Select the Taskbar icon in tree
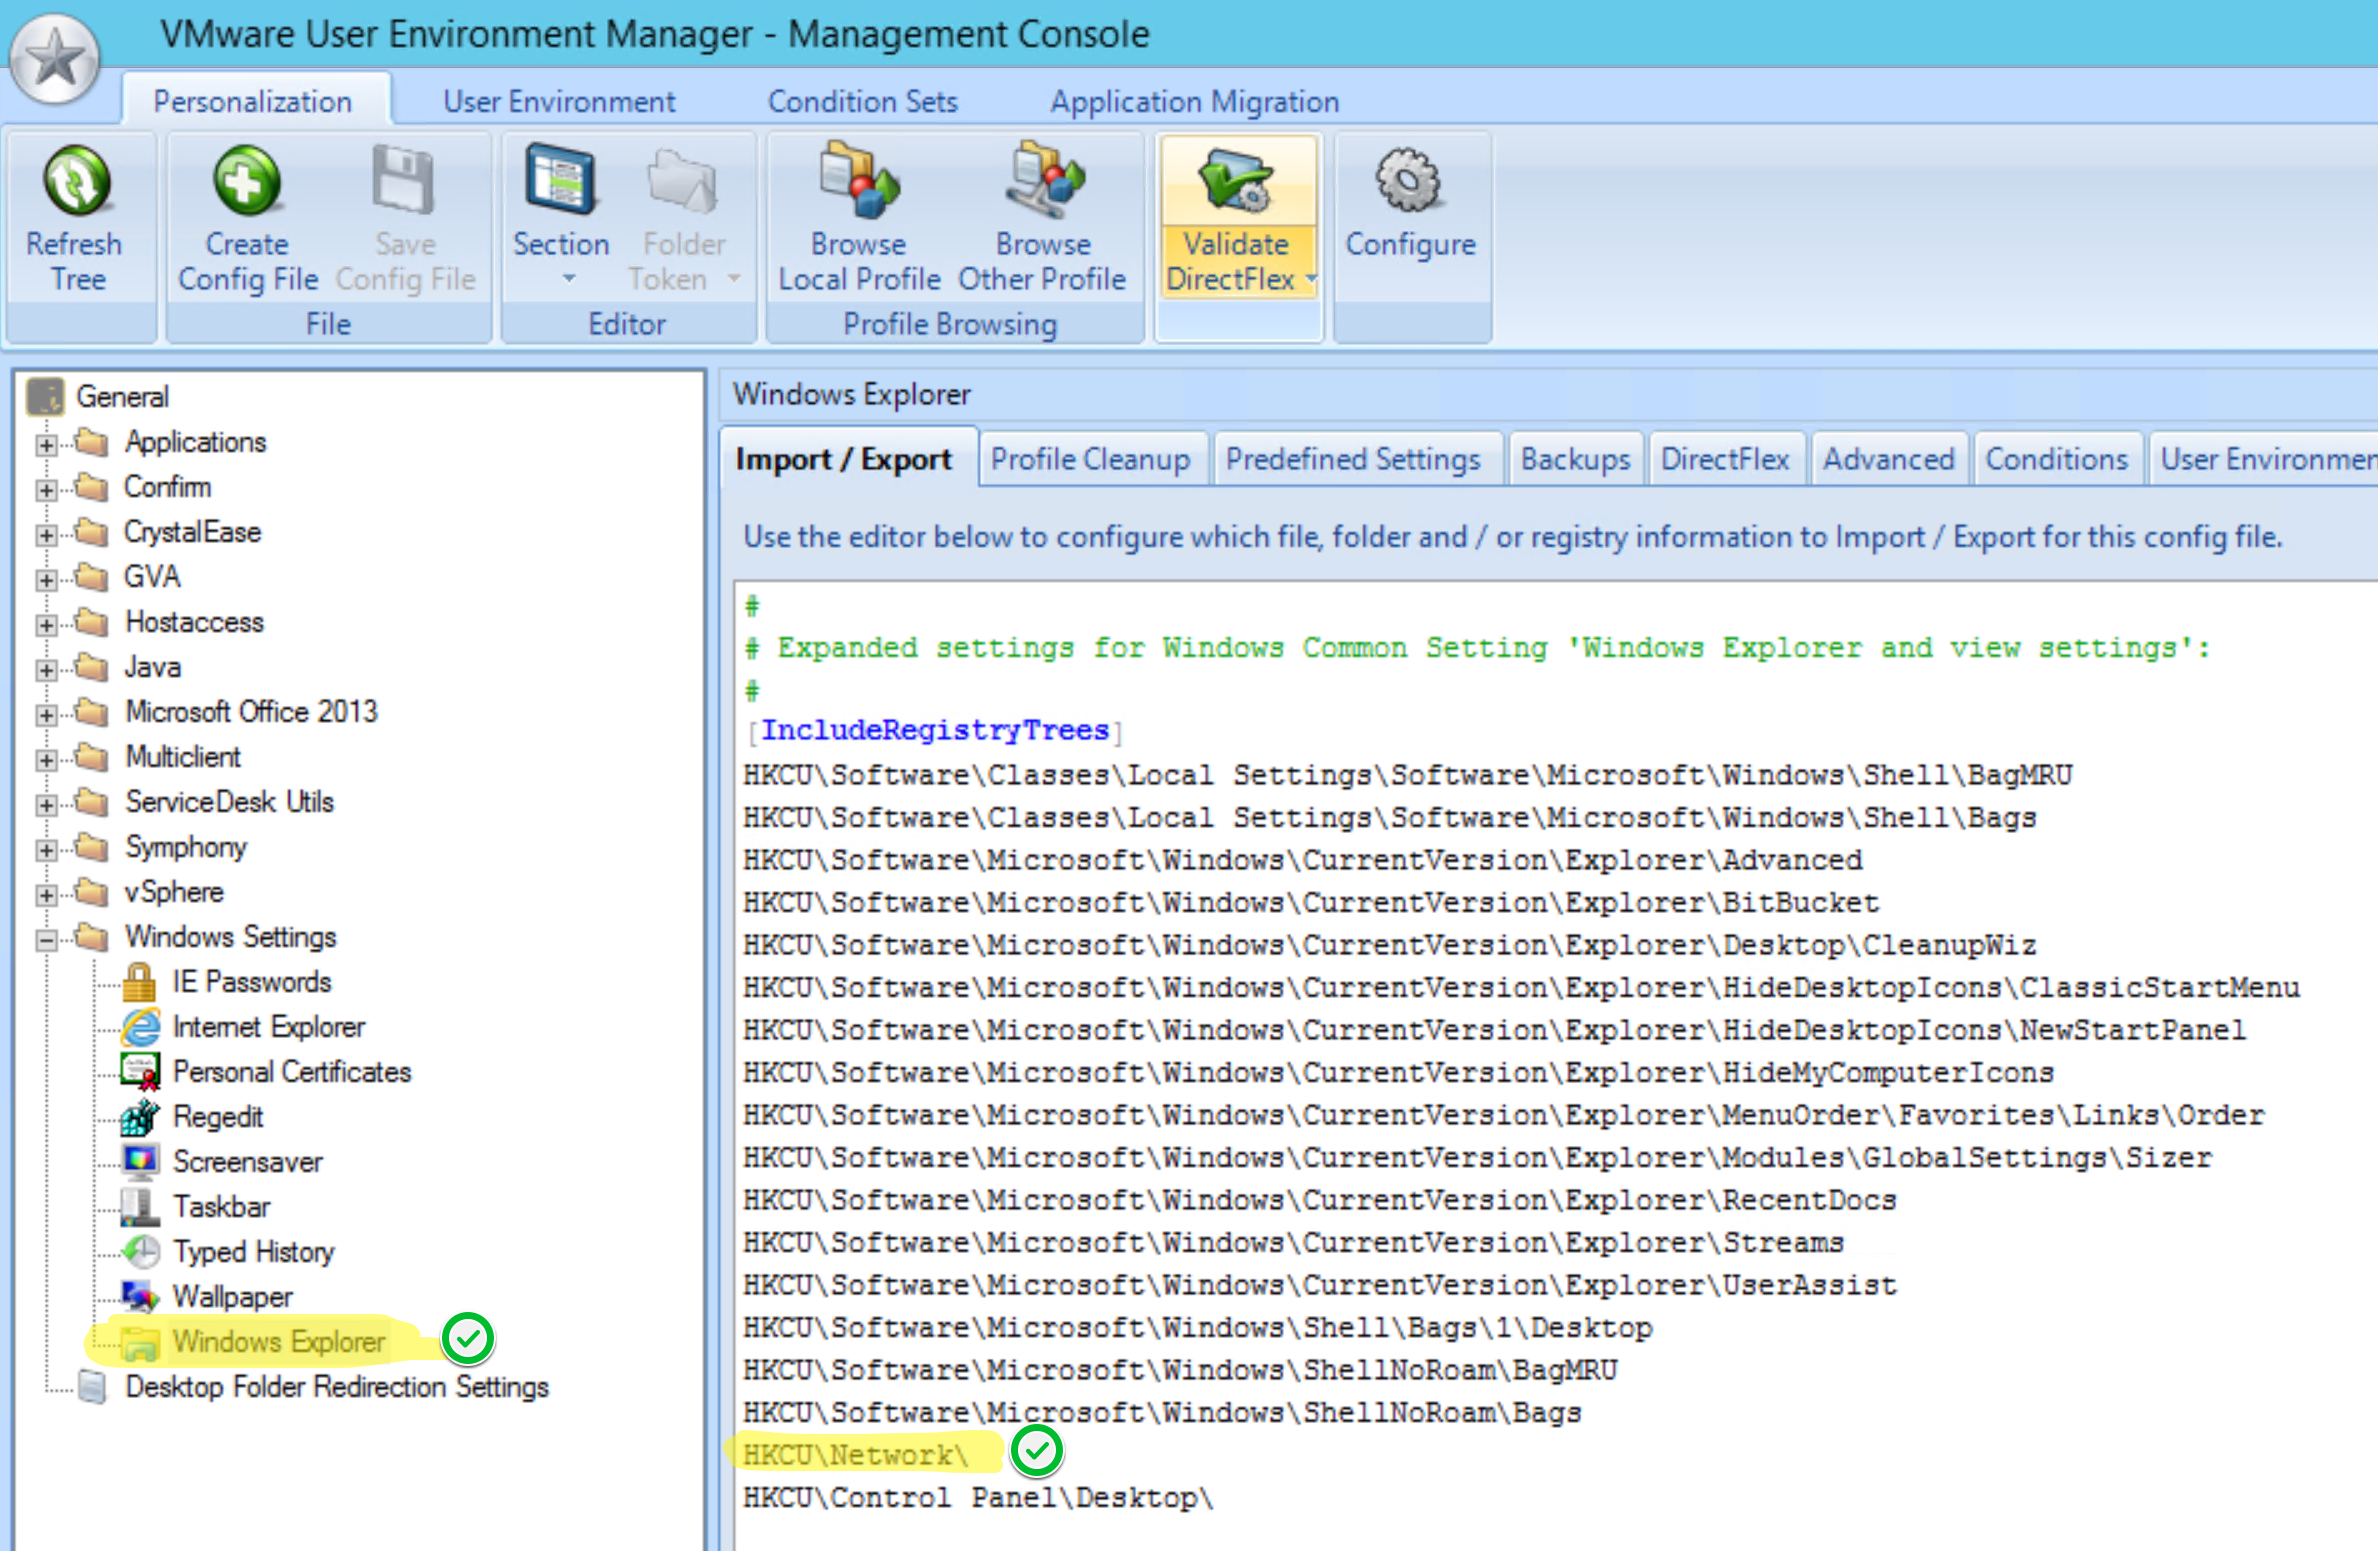Viewport: 2378px width, 1551px height. [x=140, y=1207]
